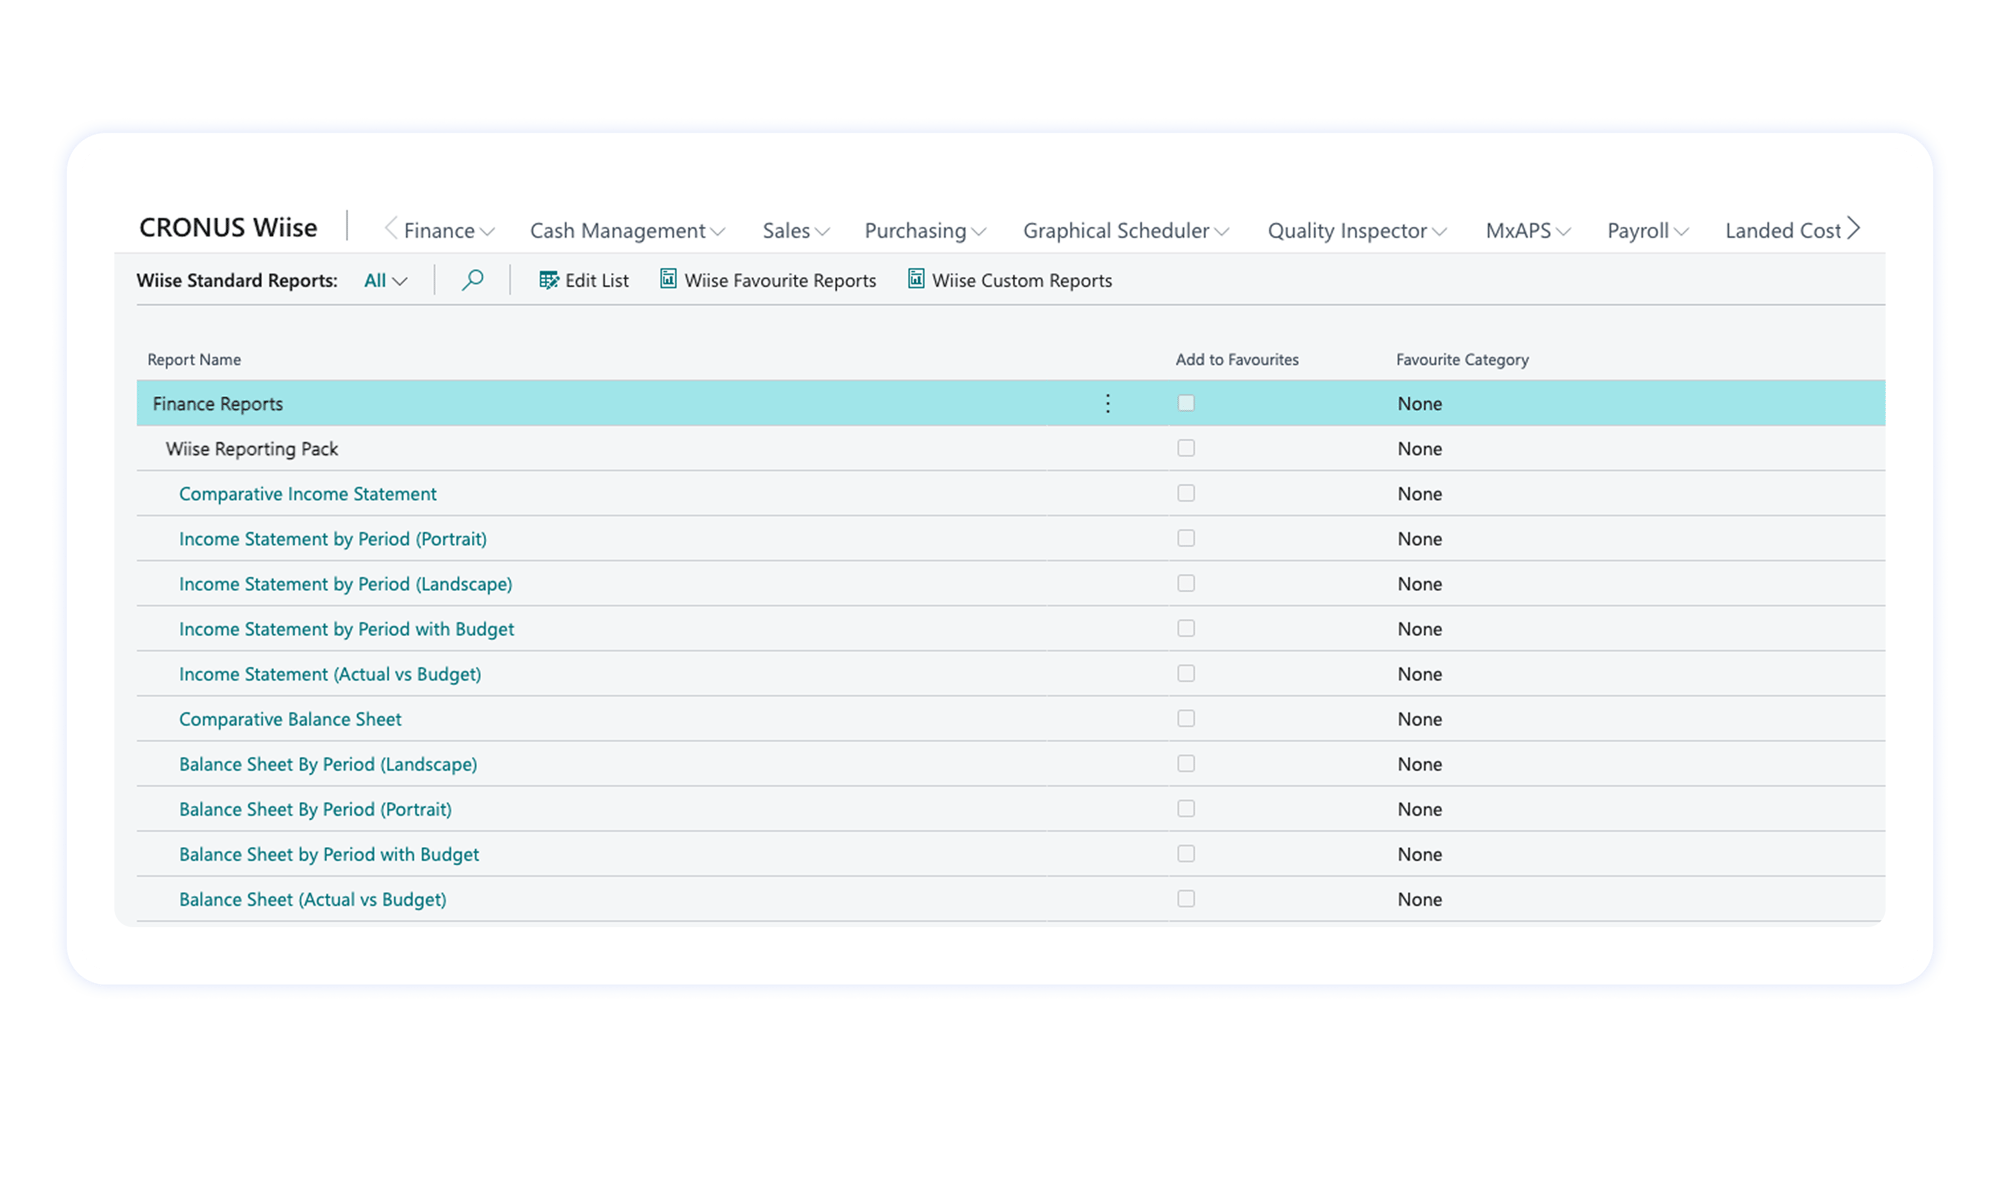Check Add to Favourites for Finance Reports

click(1186, 403)
